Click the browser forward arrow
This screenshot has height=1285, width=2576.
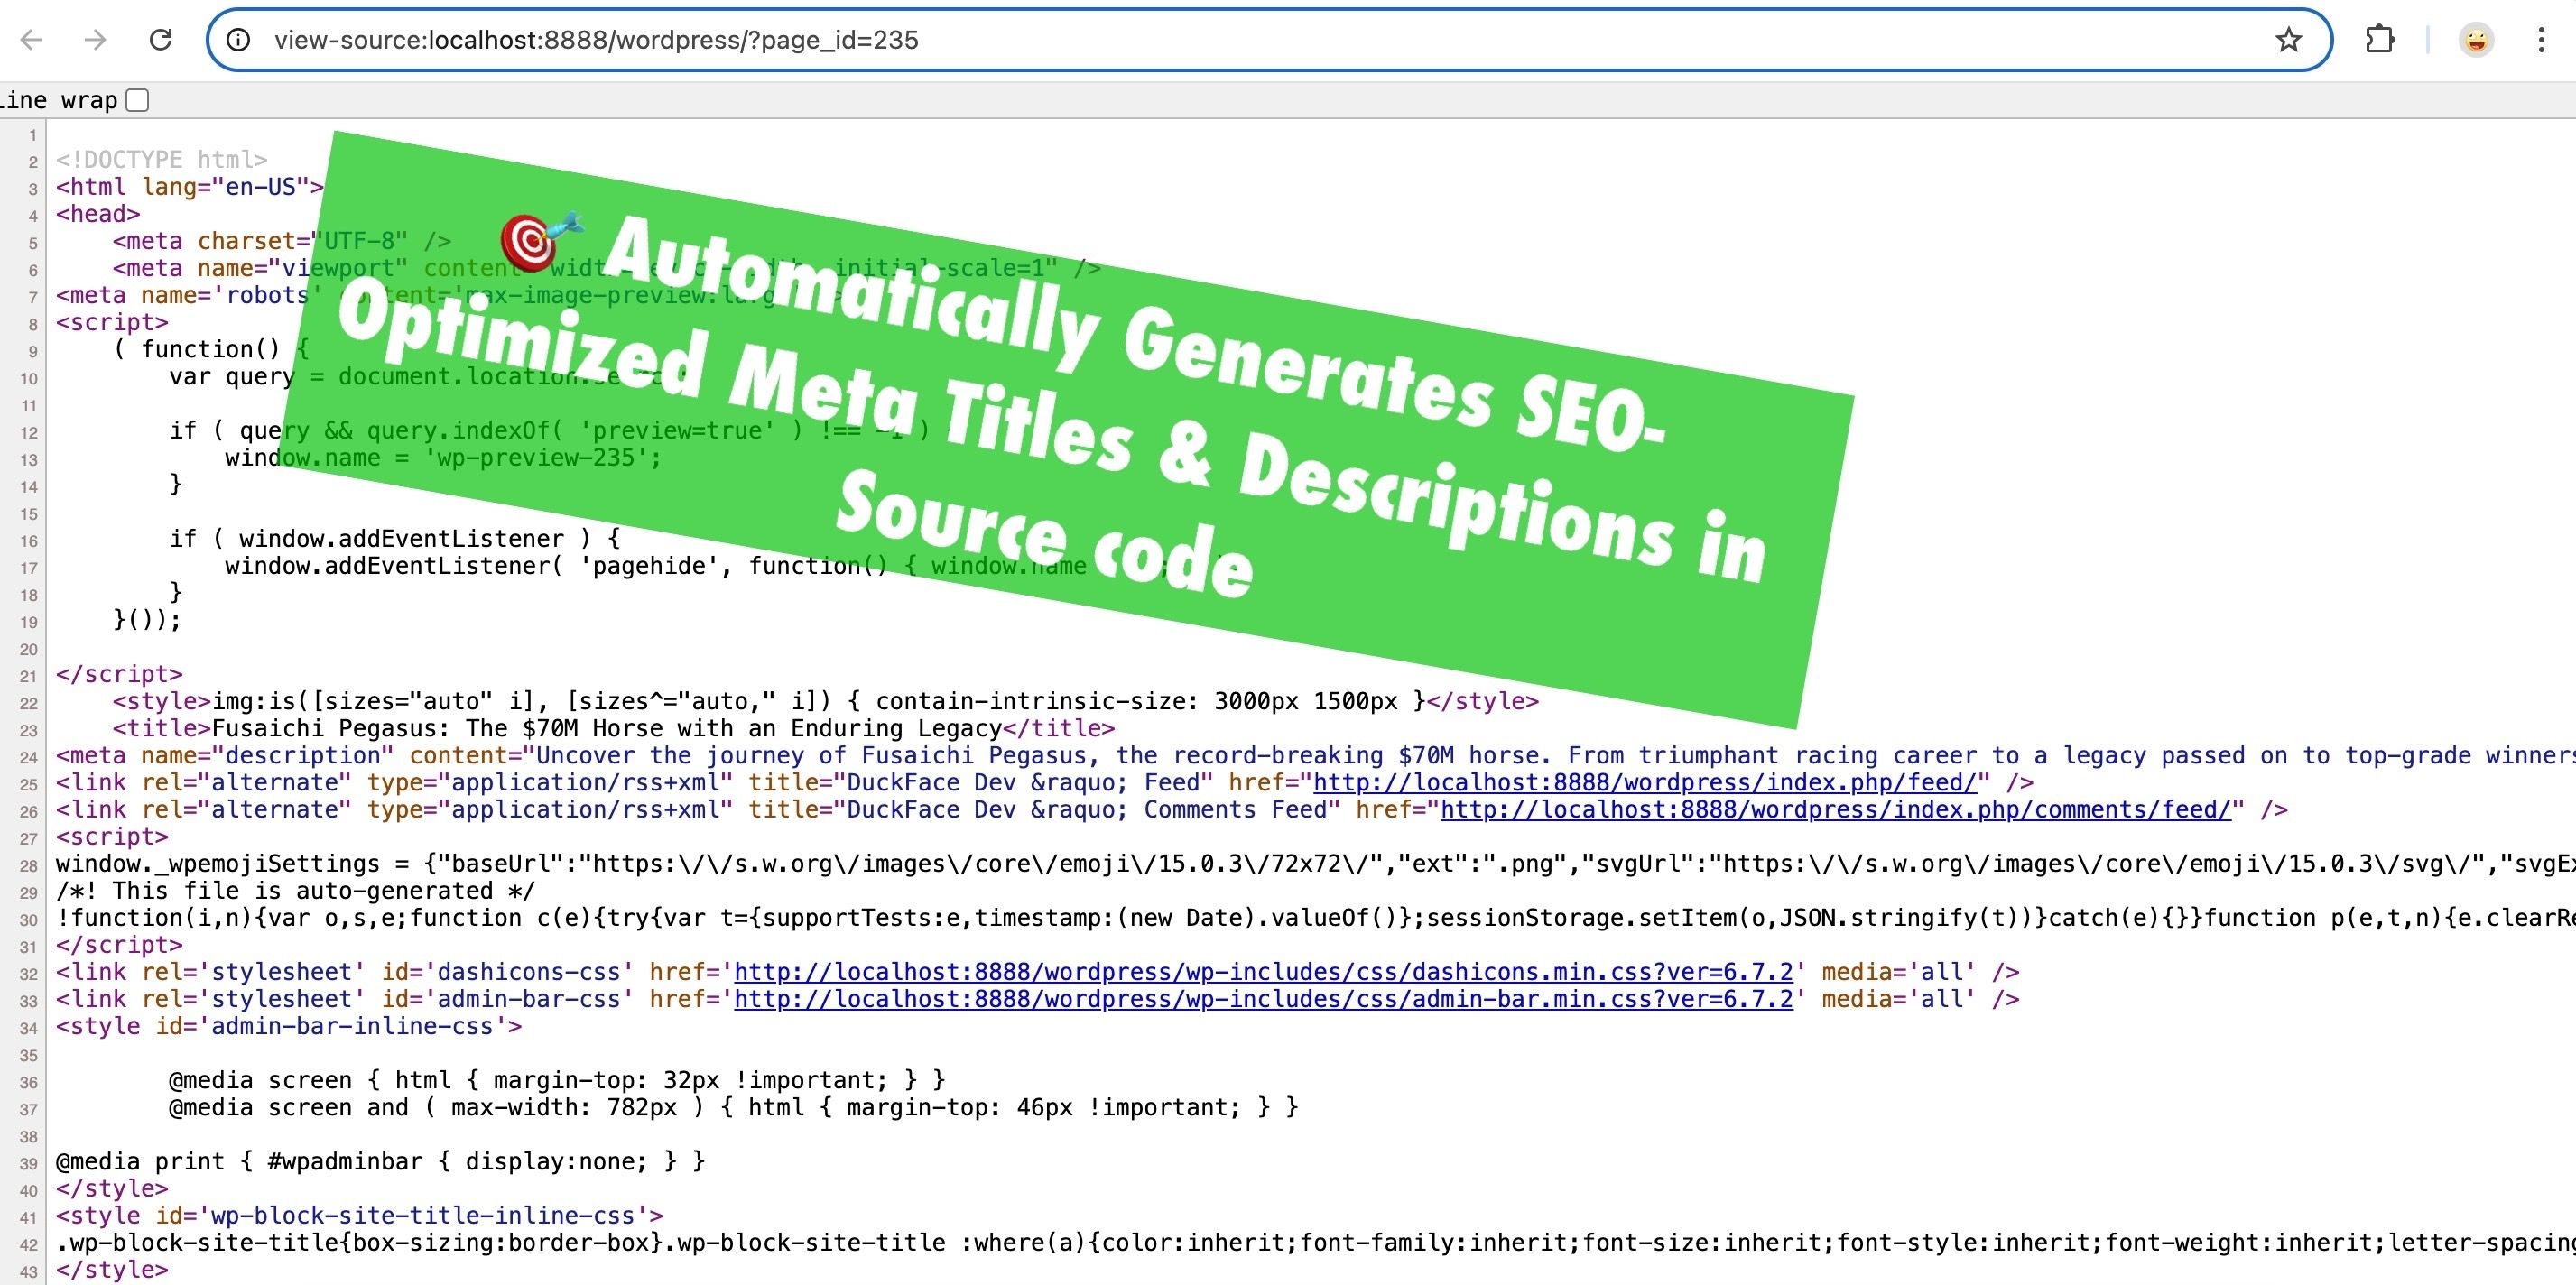pos(95,40)
